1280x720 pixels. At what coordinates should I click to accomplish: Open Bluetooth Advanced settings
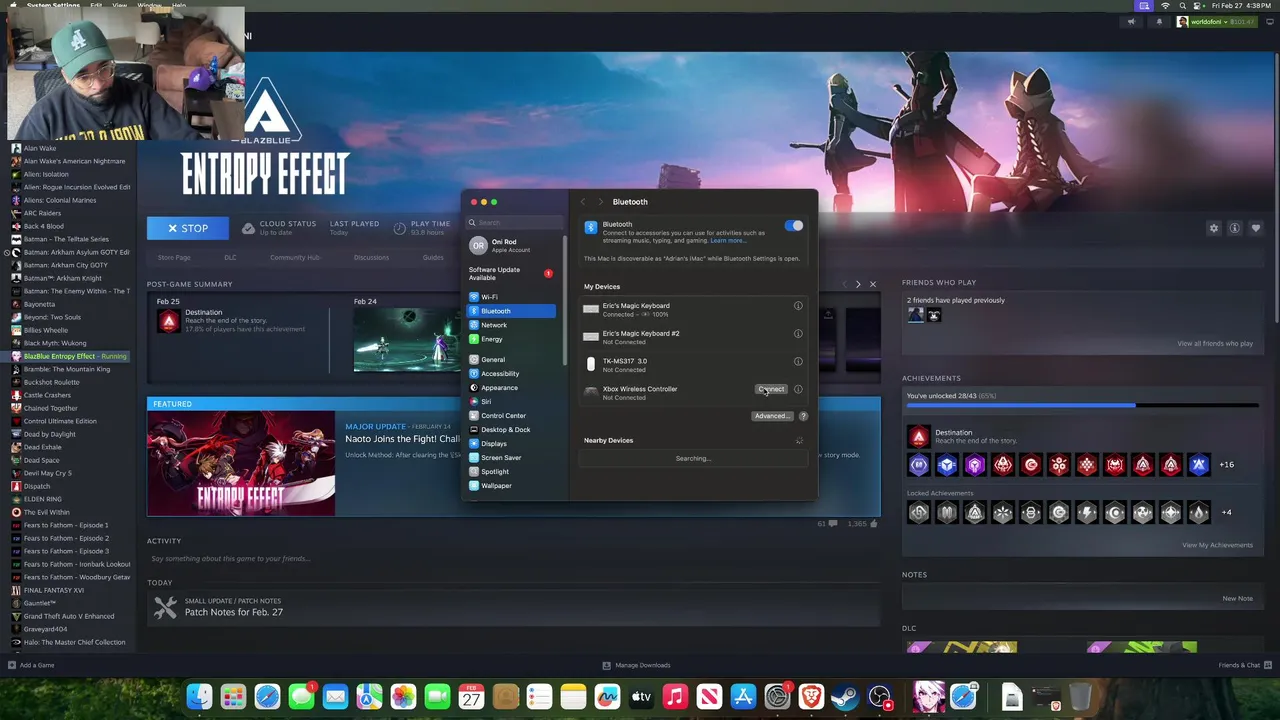click(x=771, y=416)
